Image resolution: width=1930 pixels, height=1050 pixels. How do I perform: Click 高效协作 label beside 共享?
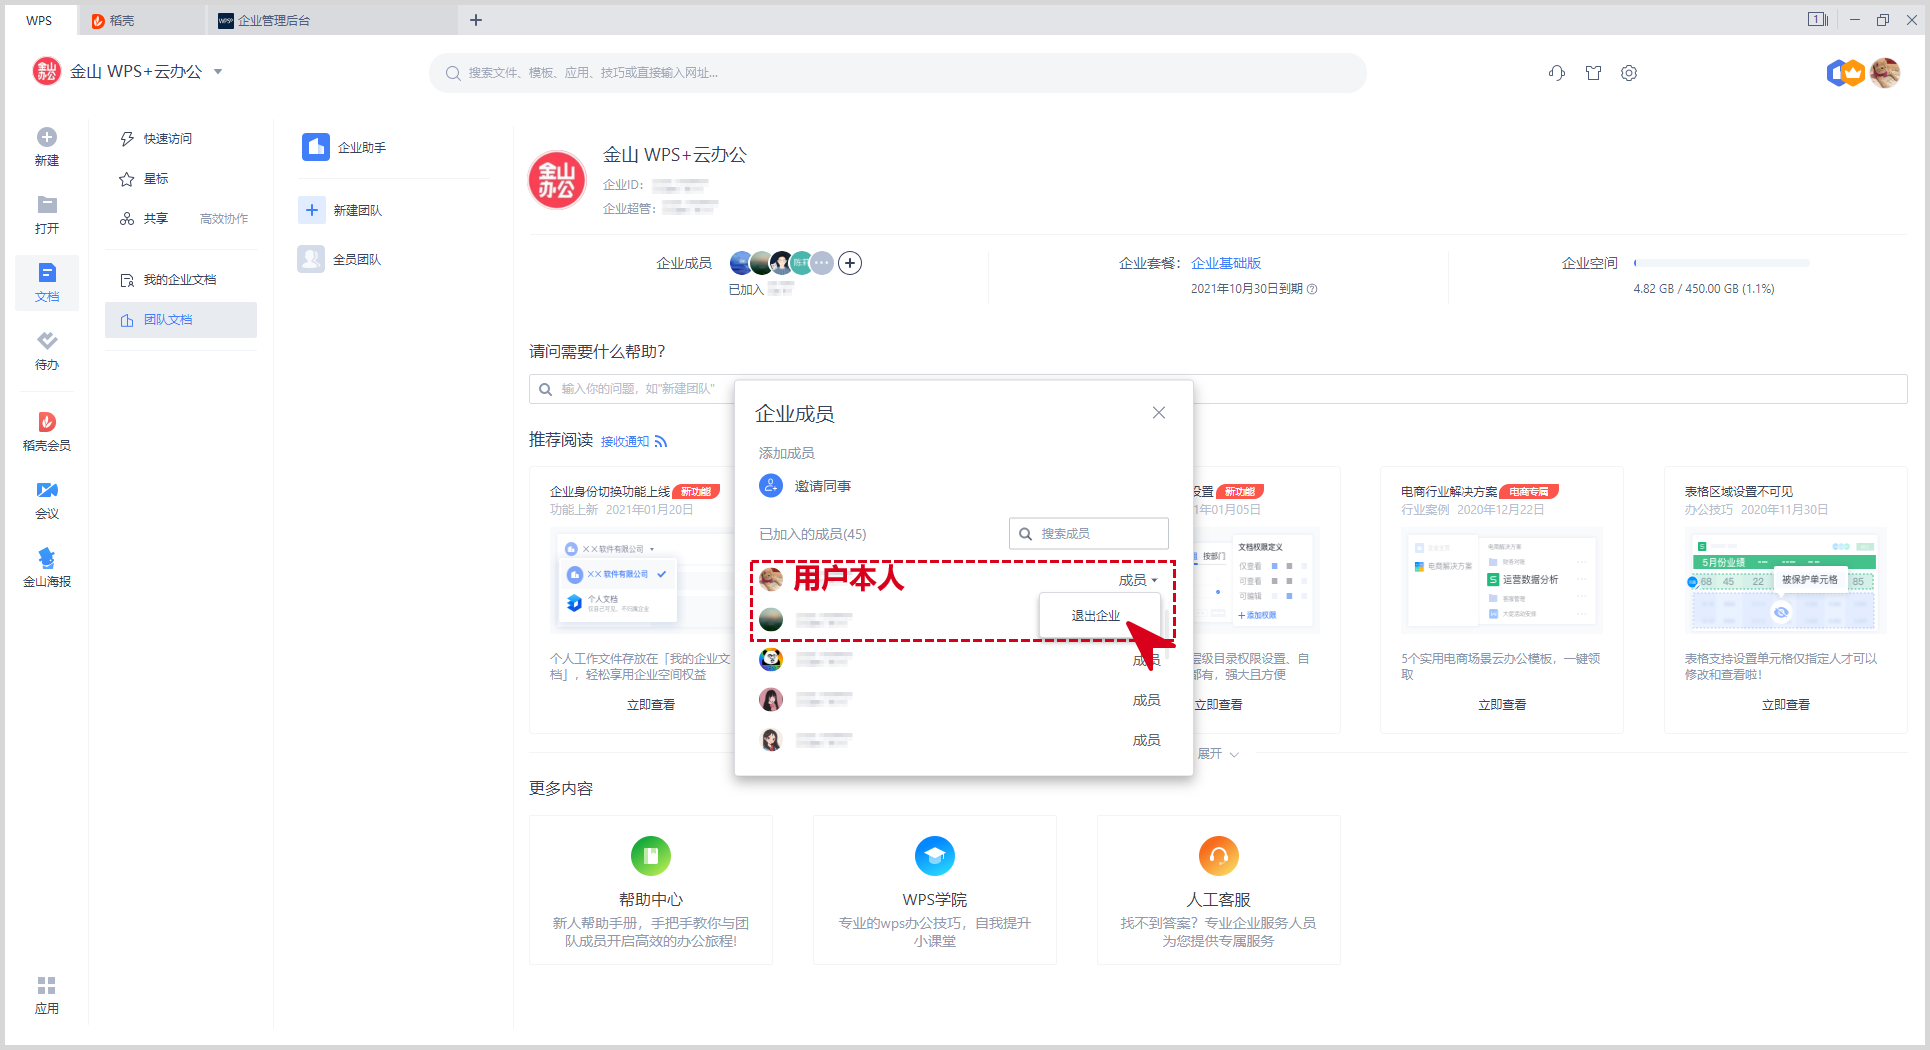[224, 219]
